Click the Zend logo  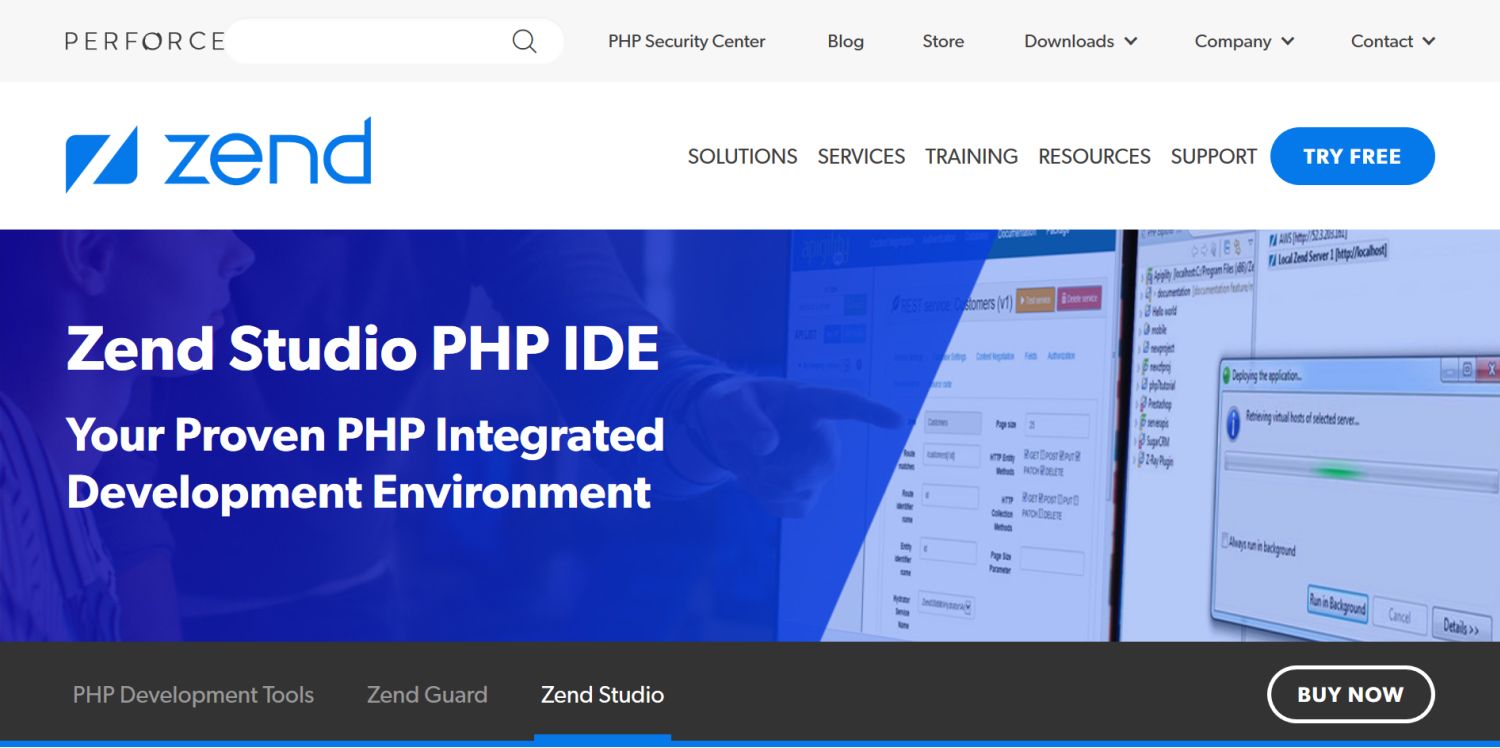click(216, 155)
